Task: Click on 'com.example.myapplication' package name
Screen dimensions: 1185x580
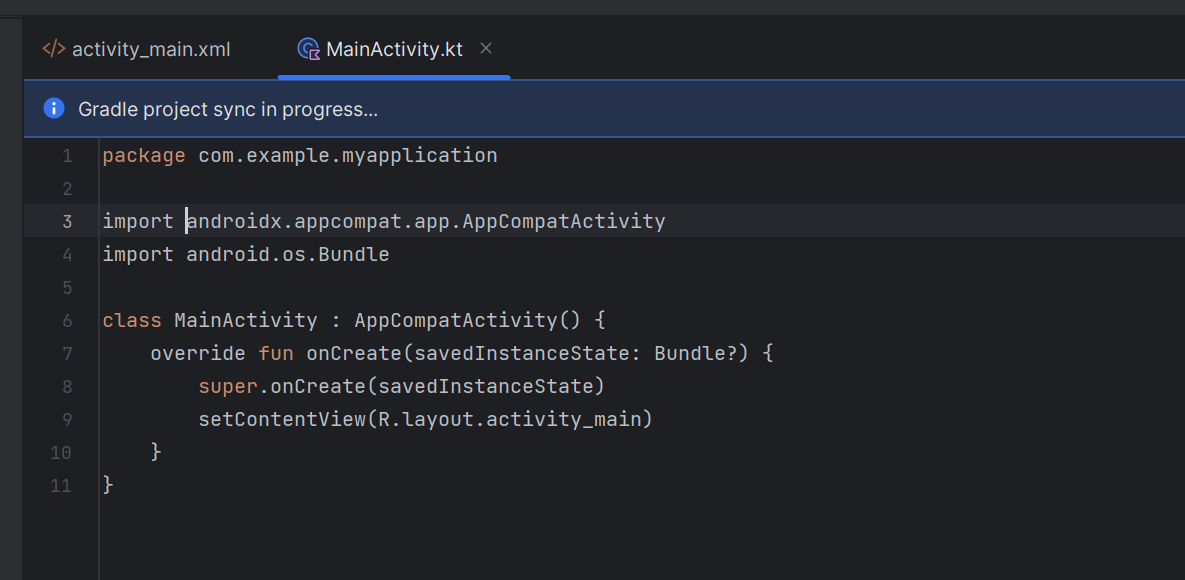Action: (x=347, y=156)
